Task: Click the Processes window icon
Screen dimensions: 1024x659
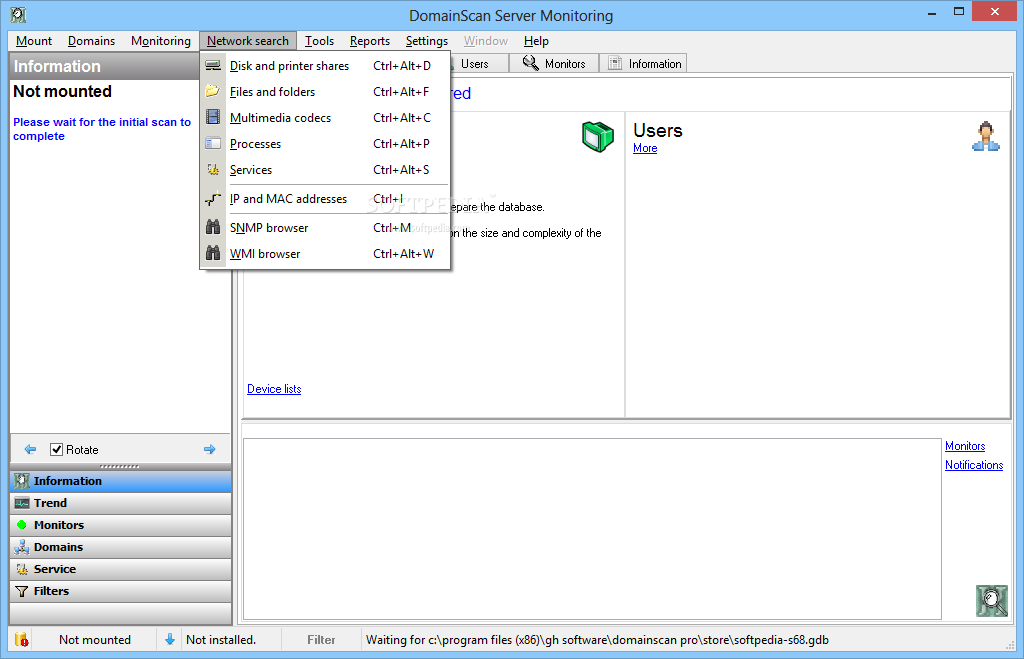Action: coord(213,143)
